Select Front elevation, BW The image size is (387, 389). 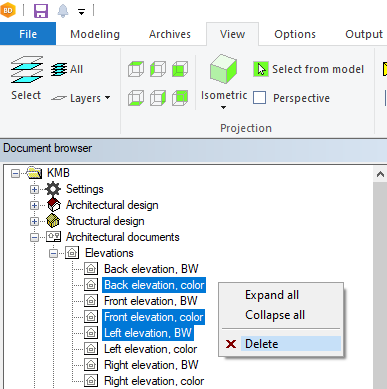pos(151,301)
